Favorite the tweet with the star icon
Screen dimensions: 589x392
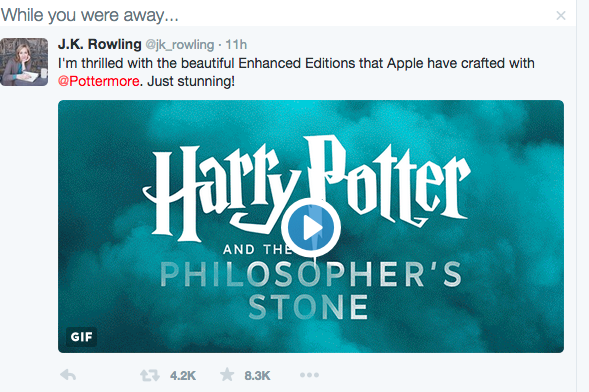227,375
